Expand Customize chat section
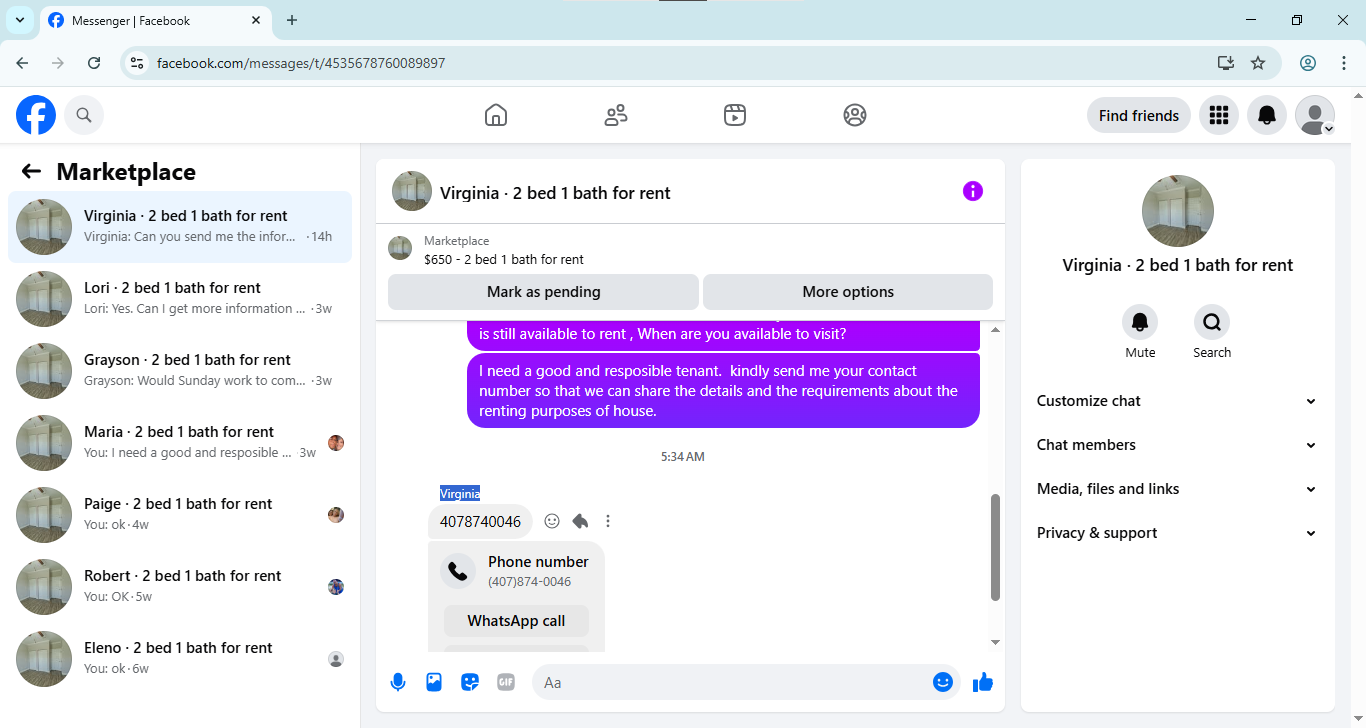Viewport: 1366px width, 728px height. click(x=1178, y=401)
